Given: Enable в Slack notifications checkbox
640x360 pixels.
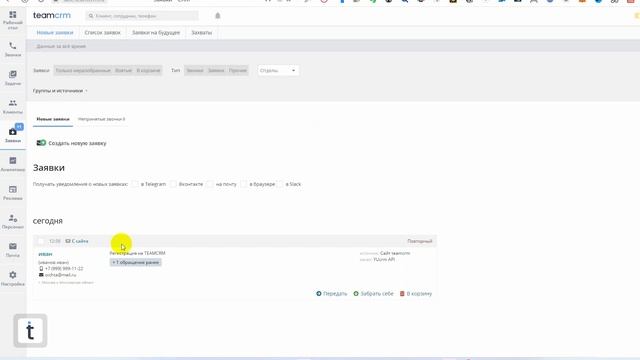Looking at the screenshot, I should 280,184.
